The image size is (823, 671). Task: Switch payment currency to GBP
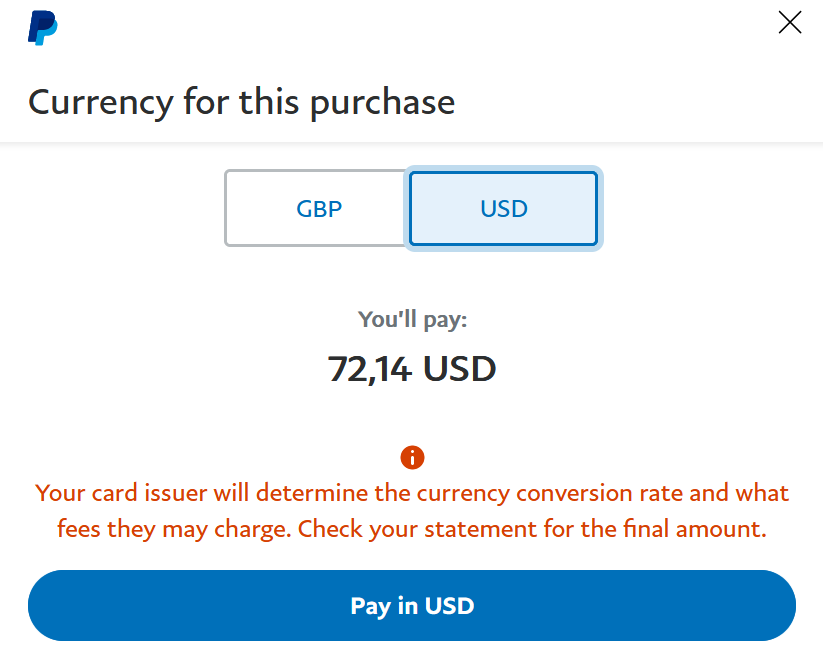(318, 208)
